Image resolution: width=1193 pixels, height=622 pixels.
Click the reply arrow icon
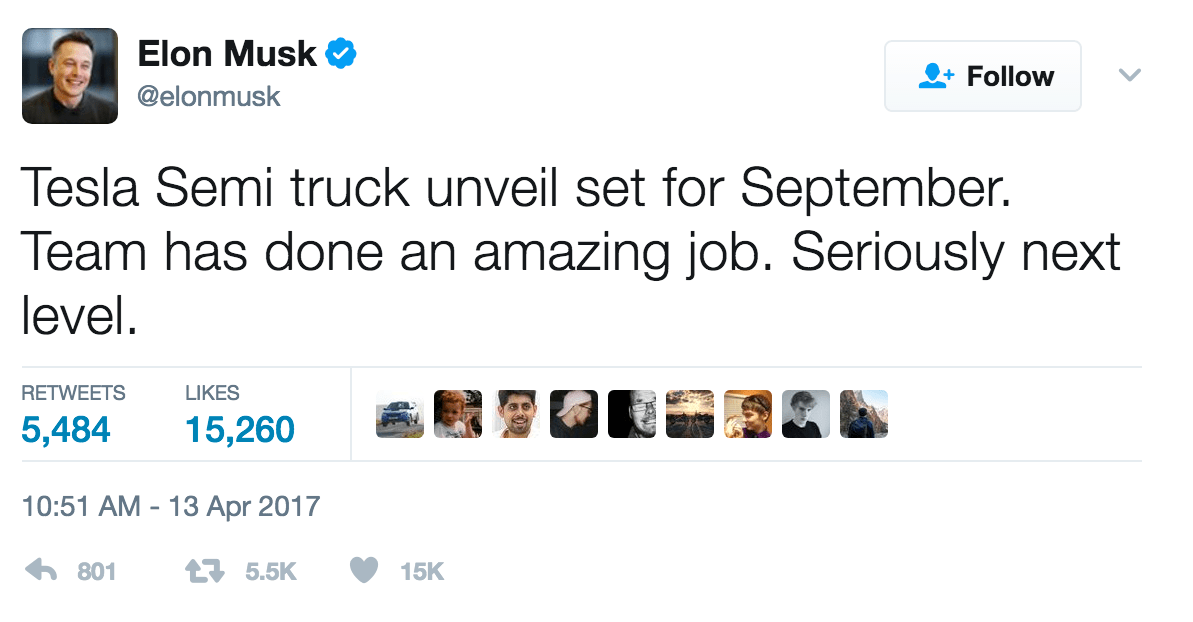point(40,571)
